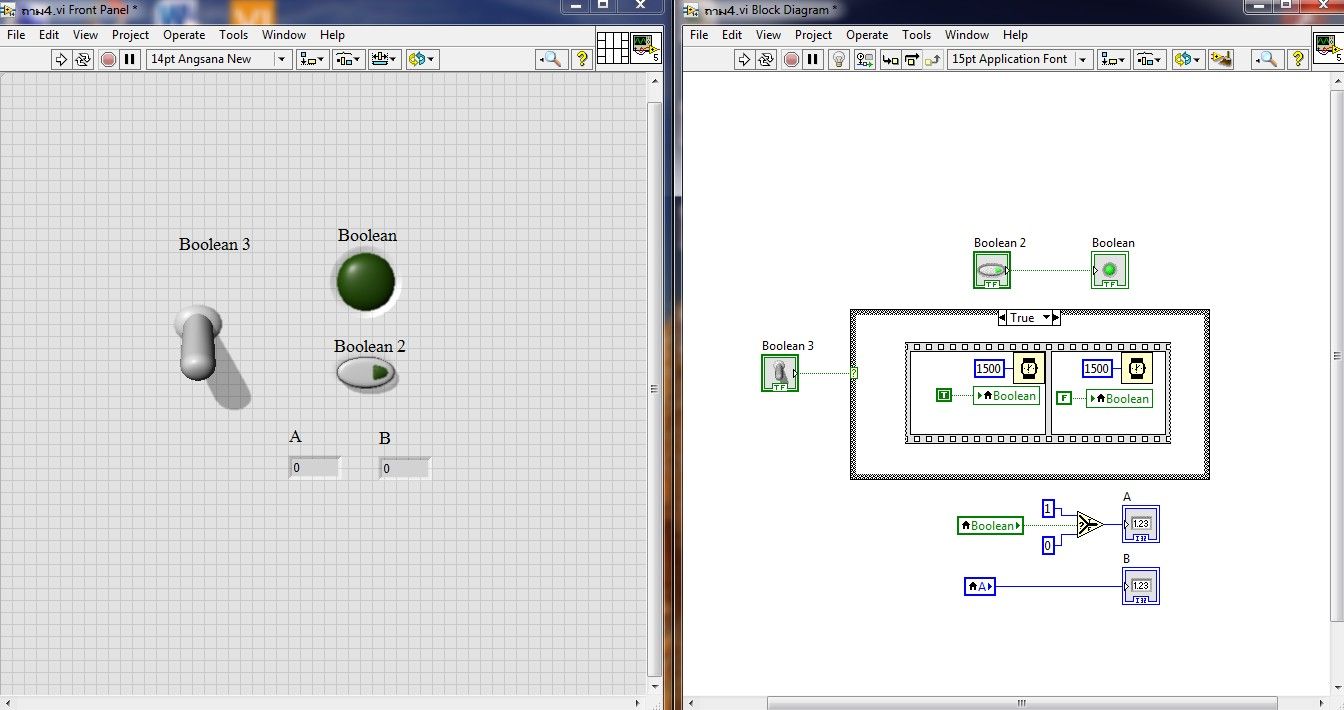
Task: Show Context Help in Block Diagram
Action: point(1297,59)
